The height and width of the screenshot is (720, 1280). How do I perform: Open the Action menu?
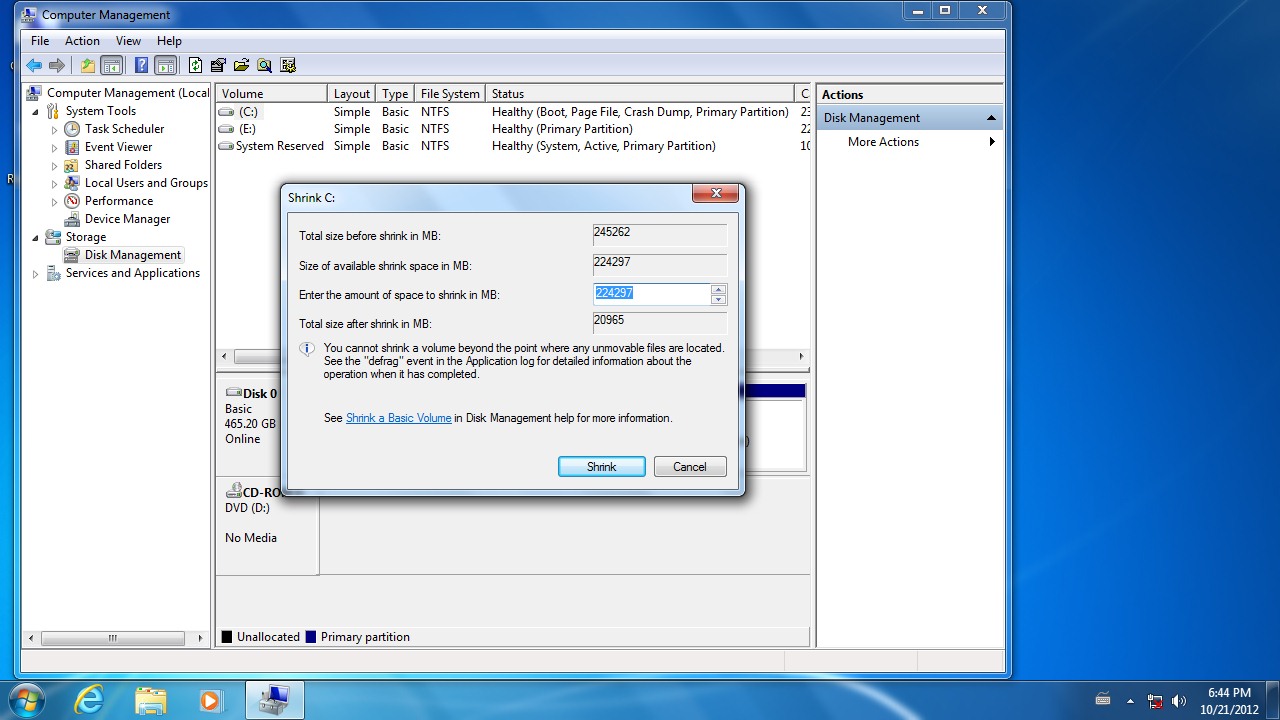point(82,41)
